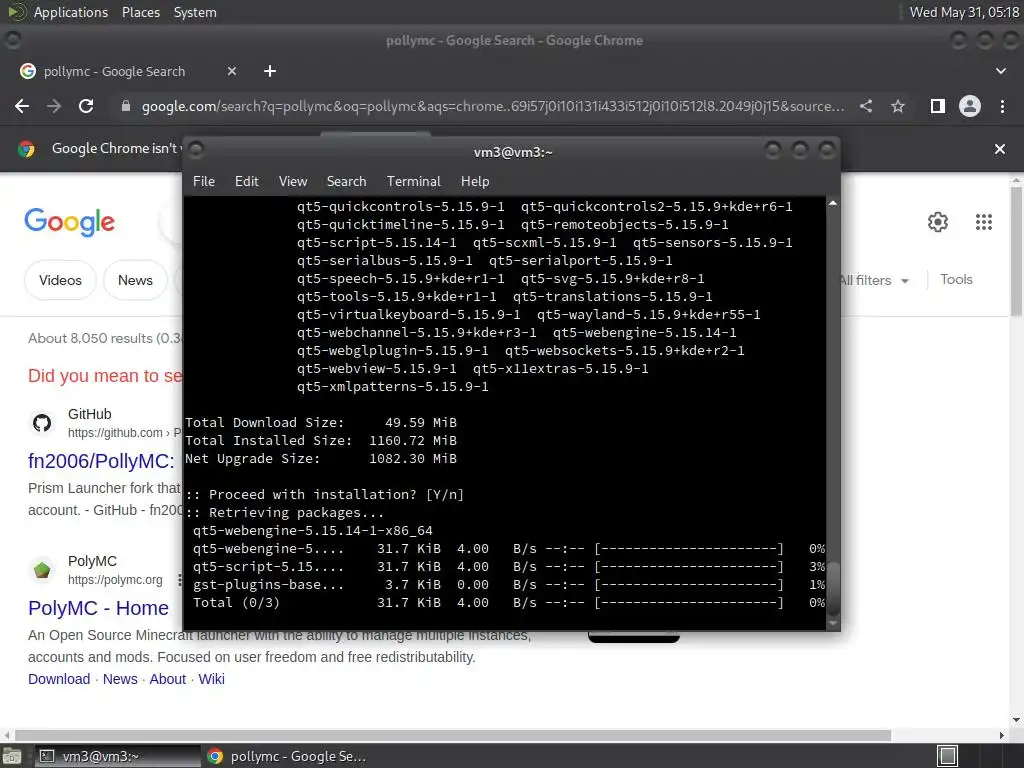
Task: Click qt5-webengine progress bar row
Action: [508, 549]
